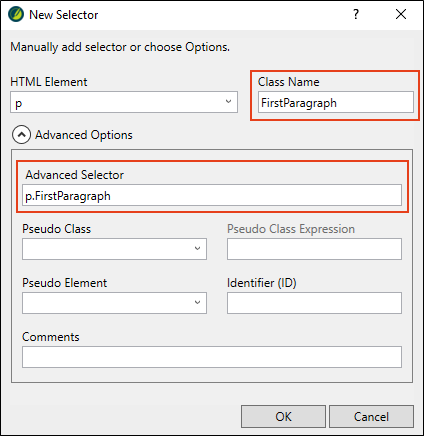Click inside the empty Pseudo Element combo box
Screen dimensions: 424x436
click(114, 303)
